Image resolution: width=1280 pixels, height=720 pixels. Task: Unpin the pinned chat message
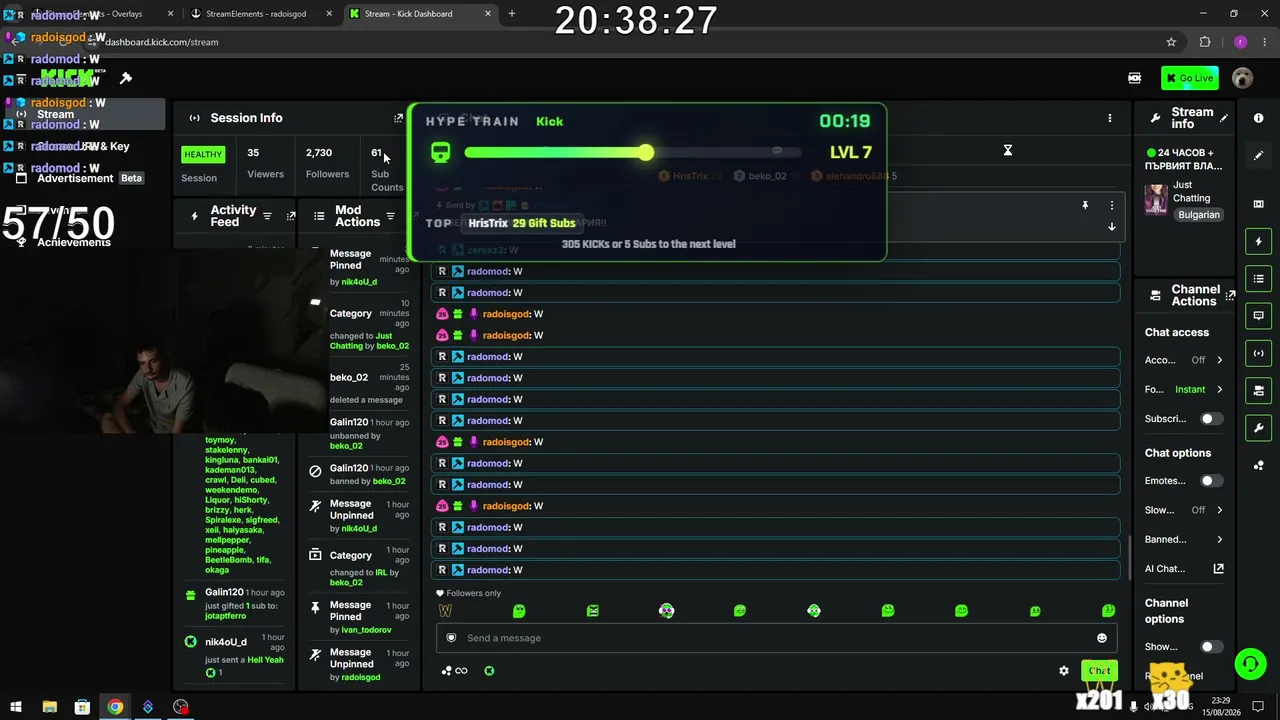point(1085,205)
